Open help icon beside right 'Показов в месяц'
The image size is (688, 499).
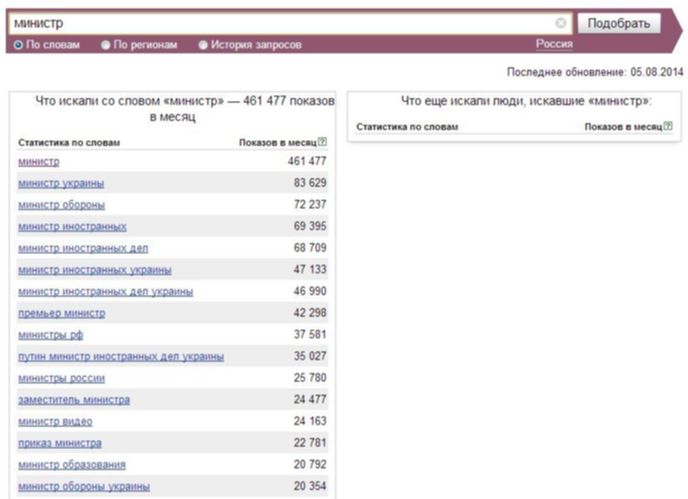[x=668, y=126]
